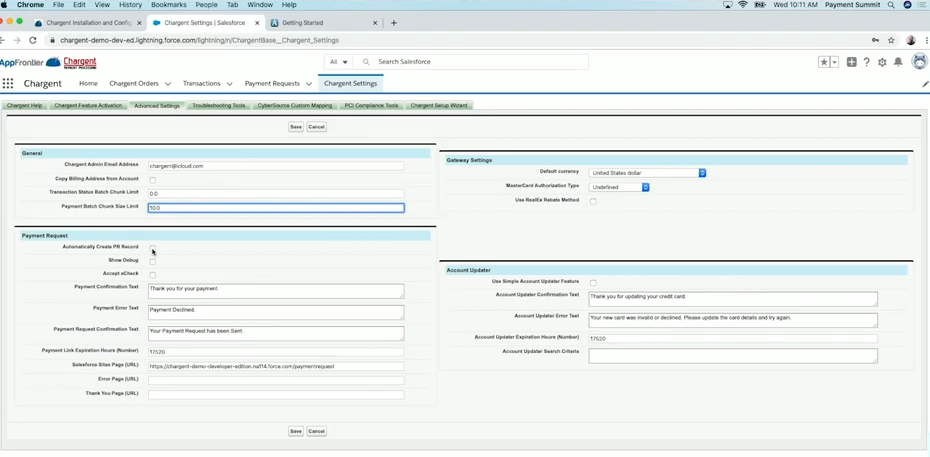
Task: Open the Default currency dropdown
Action: tap(647, 173)
